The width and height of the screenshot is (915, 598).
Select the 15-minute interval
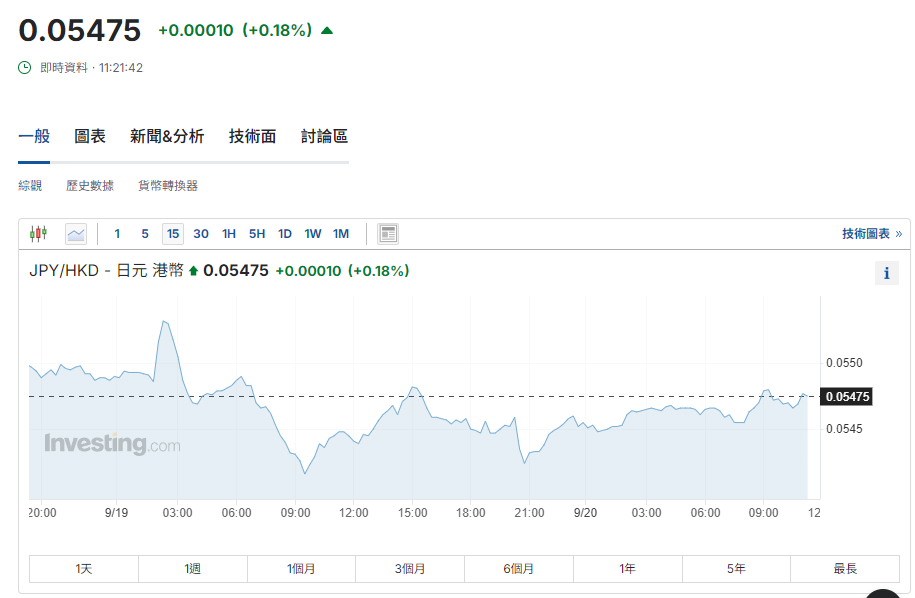click(173, 234)
